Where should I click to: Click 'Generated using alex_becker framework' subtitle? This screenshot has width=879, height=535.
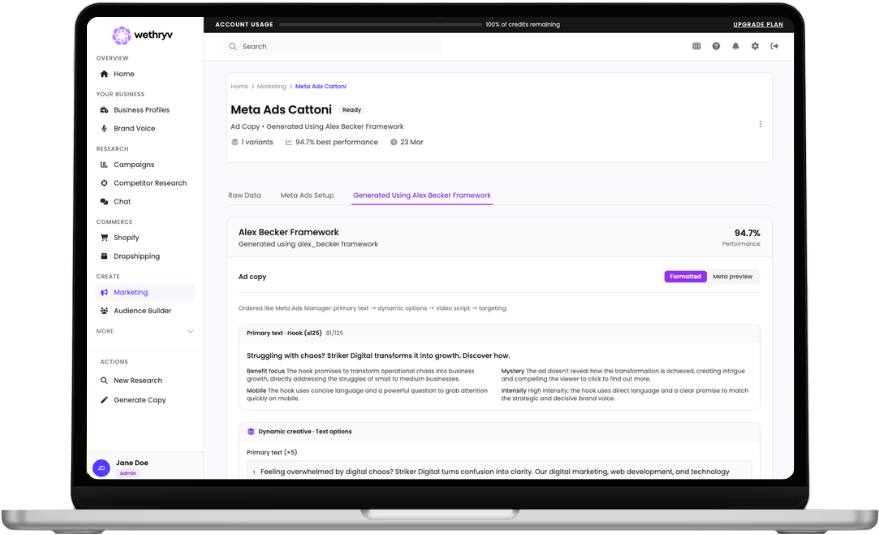308,244
